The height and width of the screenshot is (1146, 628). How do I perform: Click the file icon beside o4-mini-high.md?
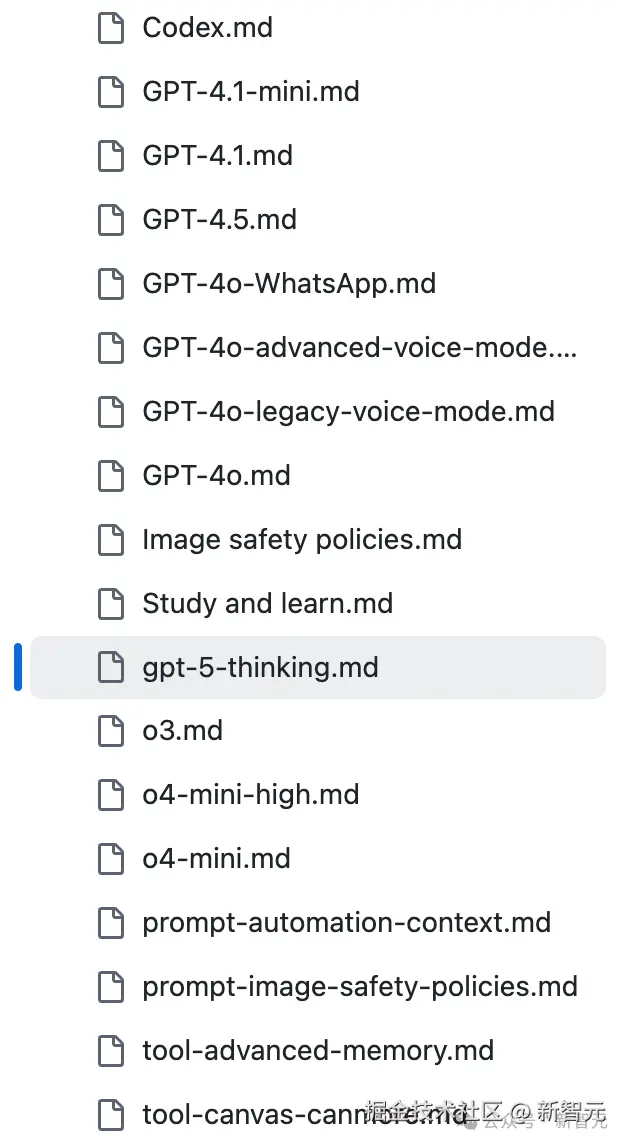[110, 795]
